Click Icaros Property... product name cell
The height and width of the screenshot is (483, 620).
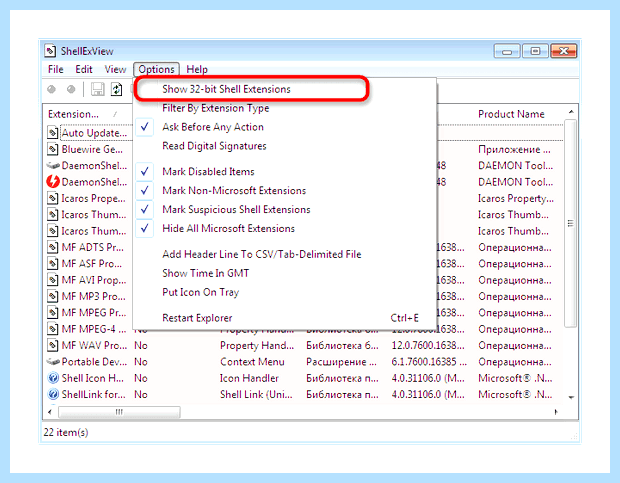[516, 198]
